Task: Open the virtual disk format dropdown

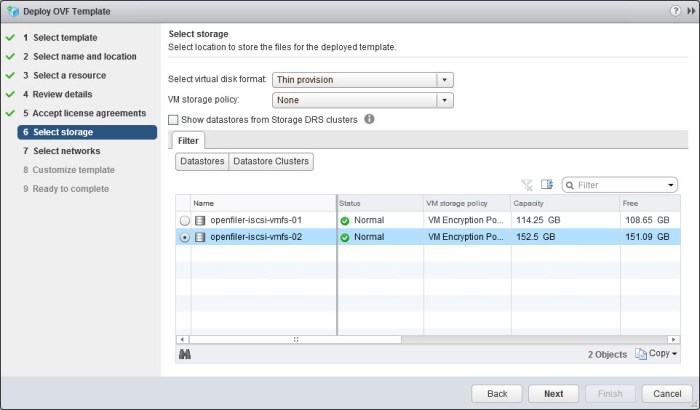Action: click(x=445, y=80)
